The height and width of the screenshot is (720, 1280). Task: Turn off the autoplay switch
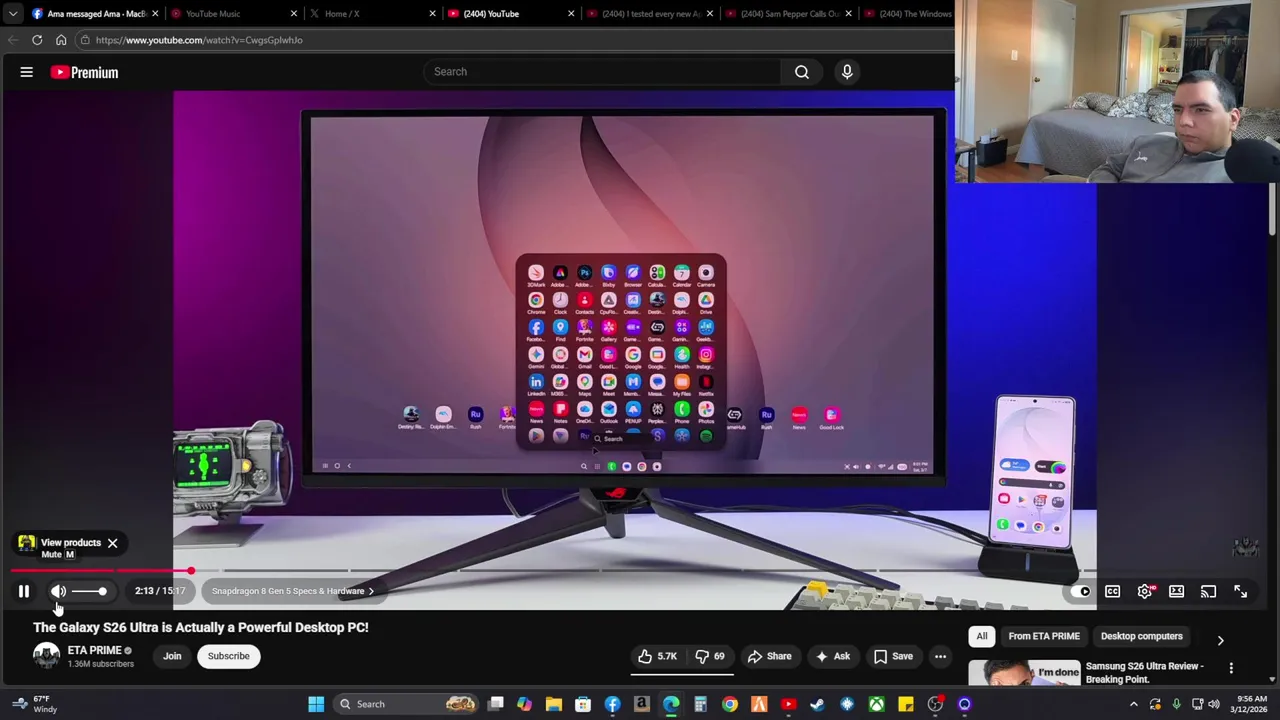(x=1080, y=592)
